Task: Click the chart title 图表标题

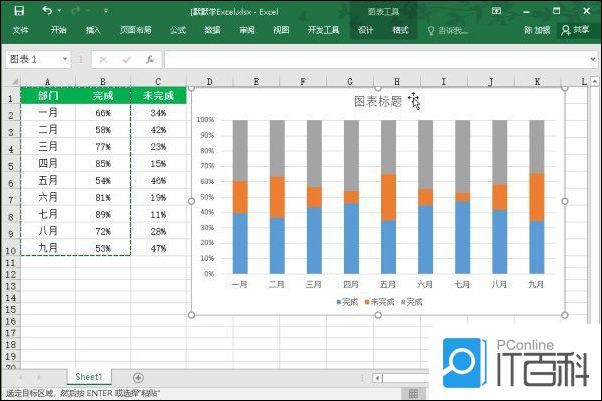Action: pos(377,101)
